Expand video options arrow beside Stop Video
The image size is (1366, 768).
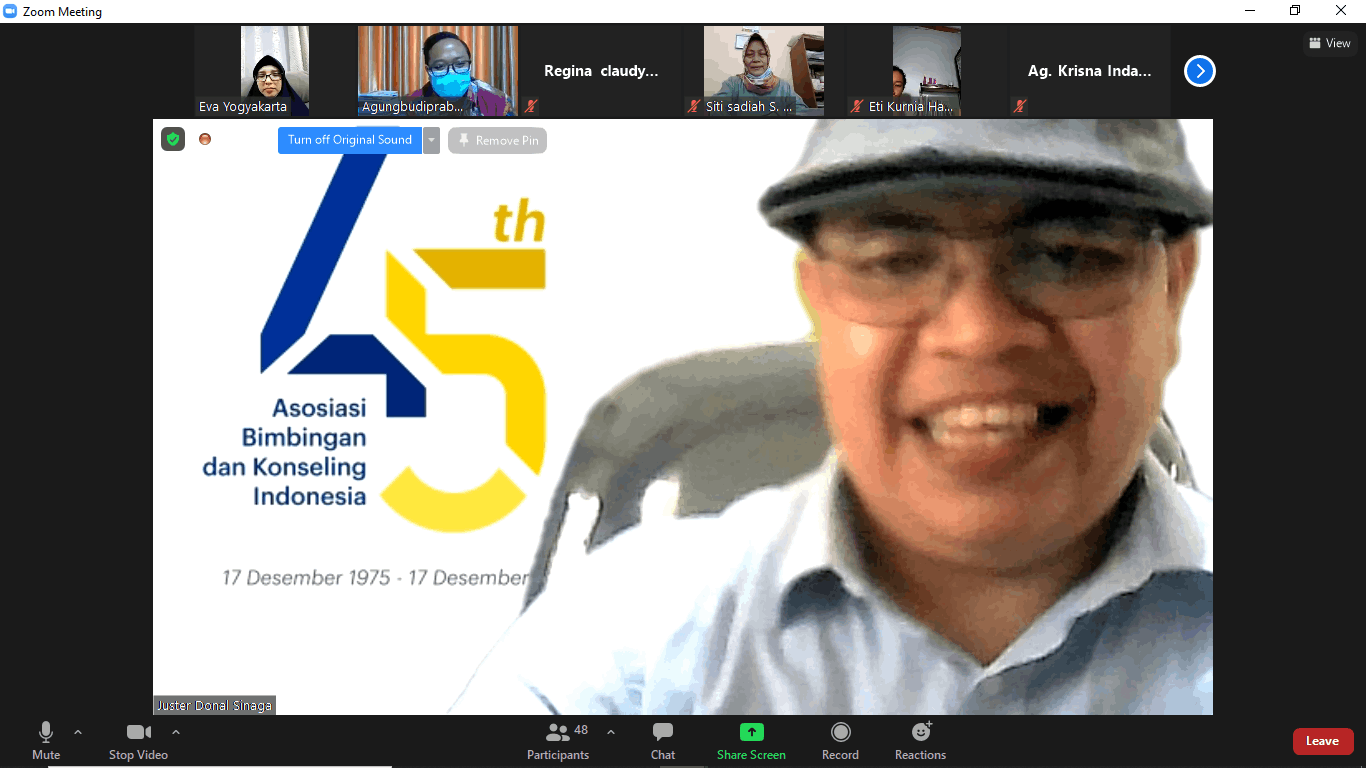[x=176, y=732]
